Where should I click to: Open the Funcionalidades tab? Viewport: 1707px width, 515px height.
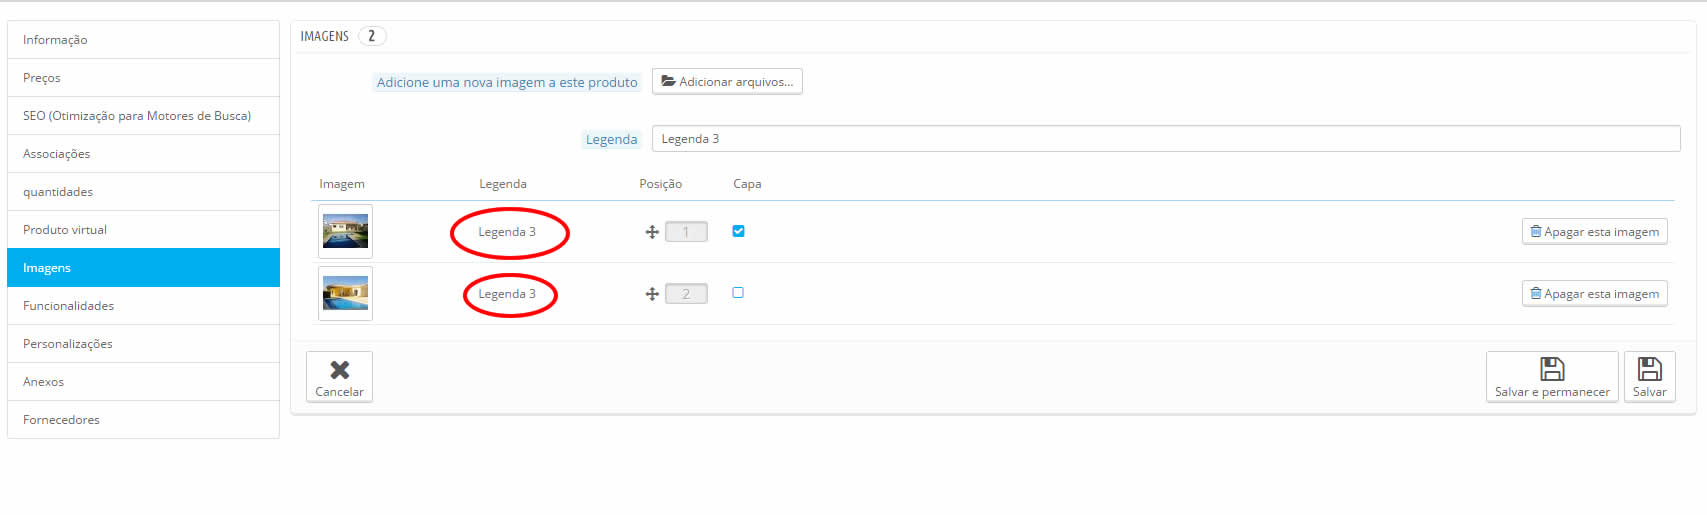pyautogui.click(x=143, y=306)
